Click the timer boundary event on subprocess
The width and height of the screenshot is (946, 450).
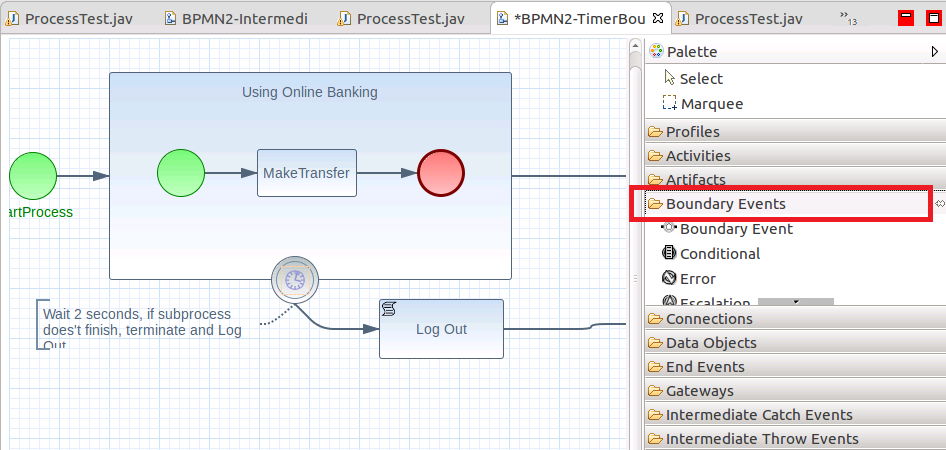[x=295, y=279]
